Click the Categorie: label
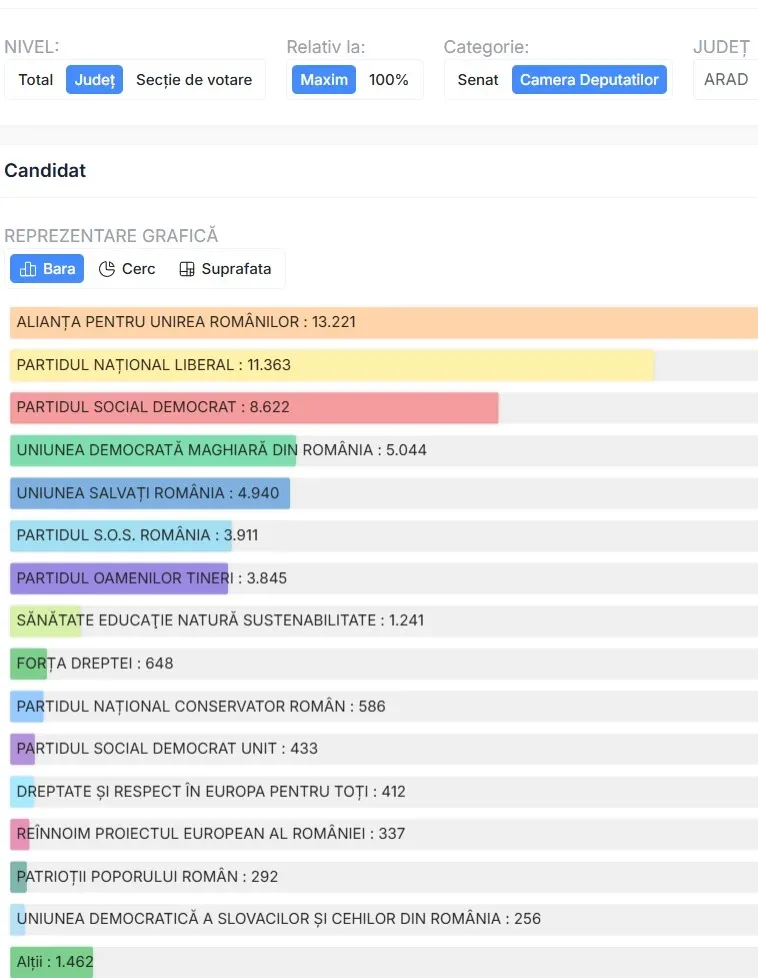Viewport: 758px width, 978px height. point(486,47)
